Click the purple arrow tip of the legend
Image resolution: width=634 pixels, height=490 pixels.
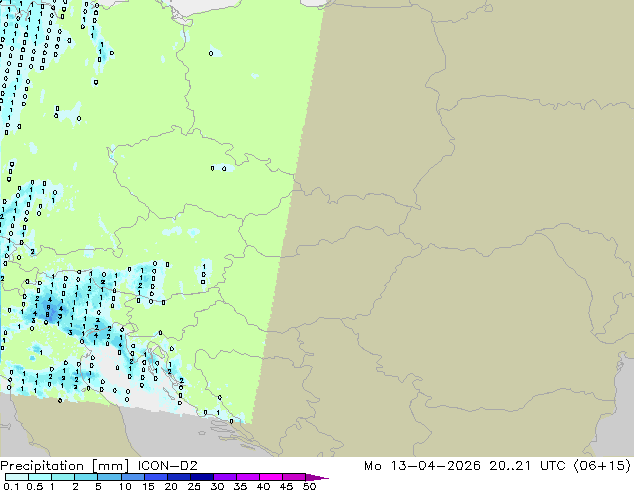[x=317, y=477]
